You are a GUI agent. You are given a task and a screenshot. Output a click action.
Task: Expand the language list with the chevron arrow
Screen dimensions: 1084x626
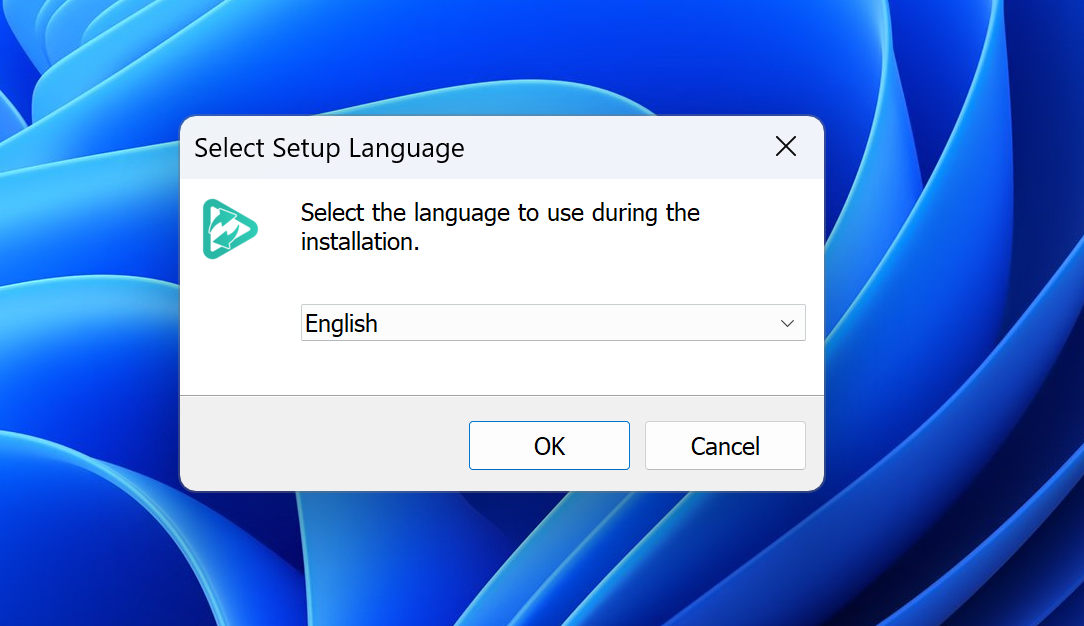tap(787, 323)
